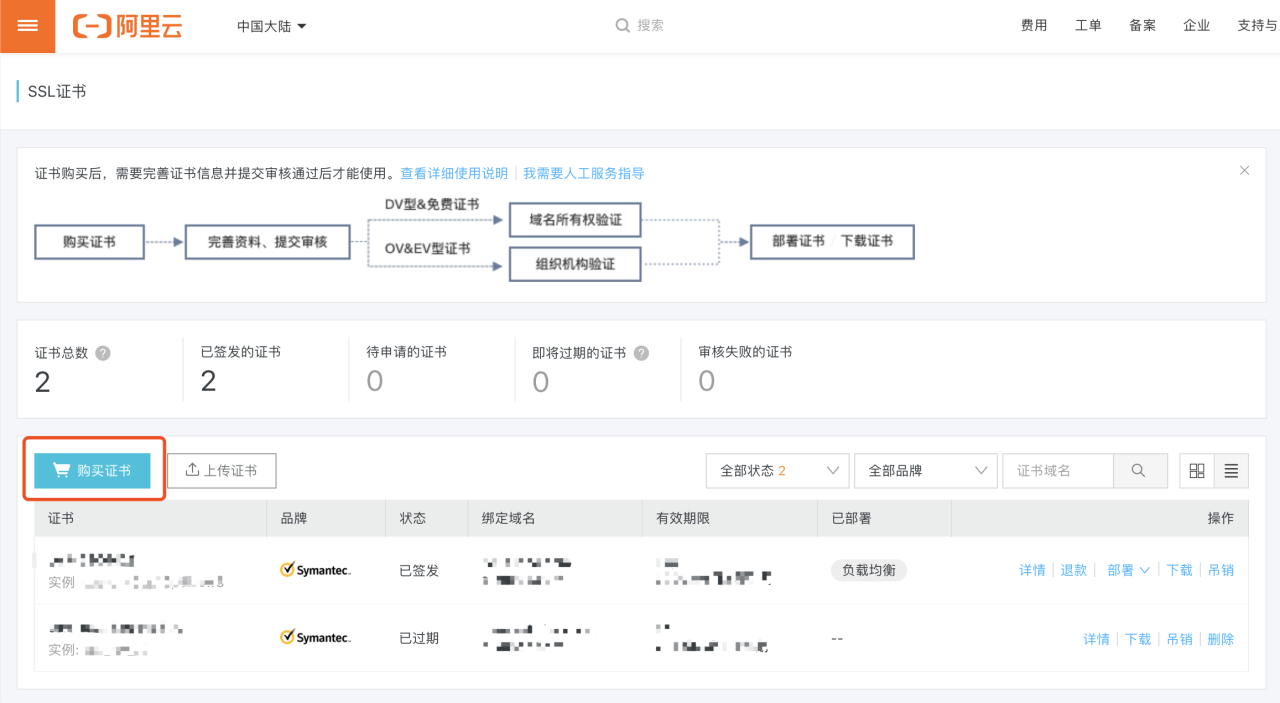Open the 费用 menu in top bar
This screenshot has width=1280, height=703.
1034,26
